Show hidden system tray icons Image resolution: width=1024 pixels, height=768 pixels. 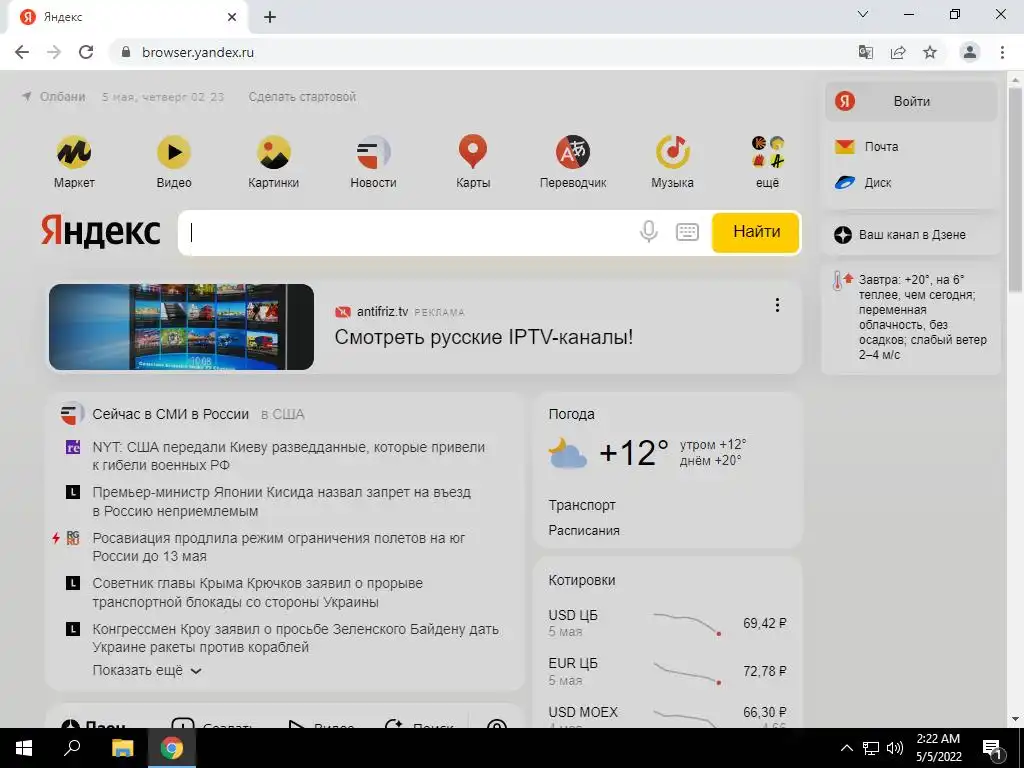(x=846, y=748)
